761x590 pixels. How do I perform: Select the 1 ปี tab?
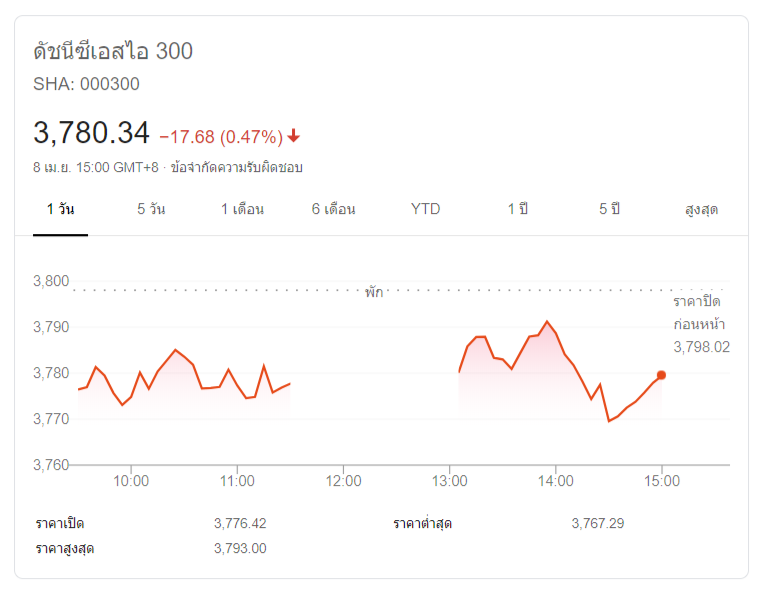(517, 209)
